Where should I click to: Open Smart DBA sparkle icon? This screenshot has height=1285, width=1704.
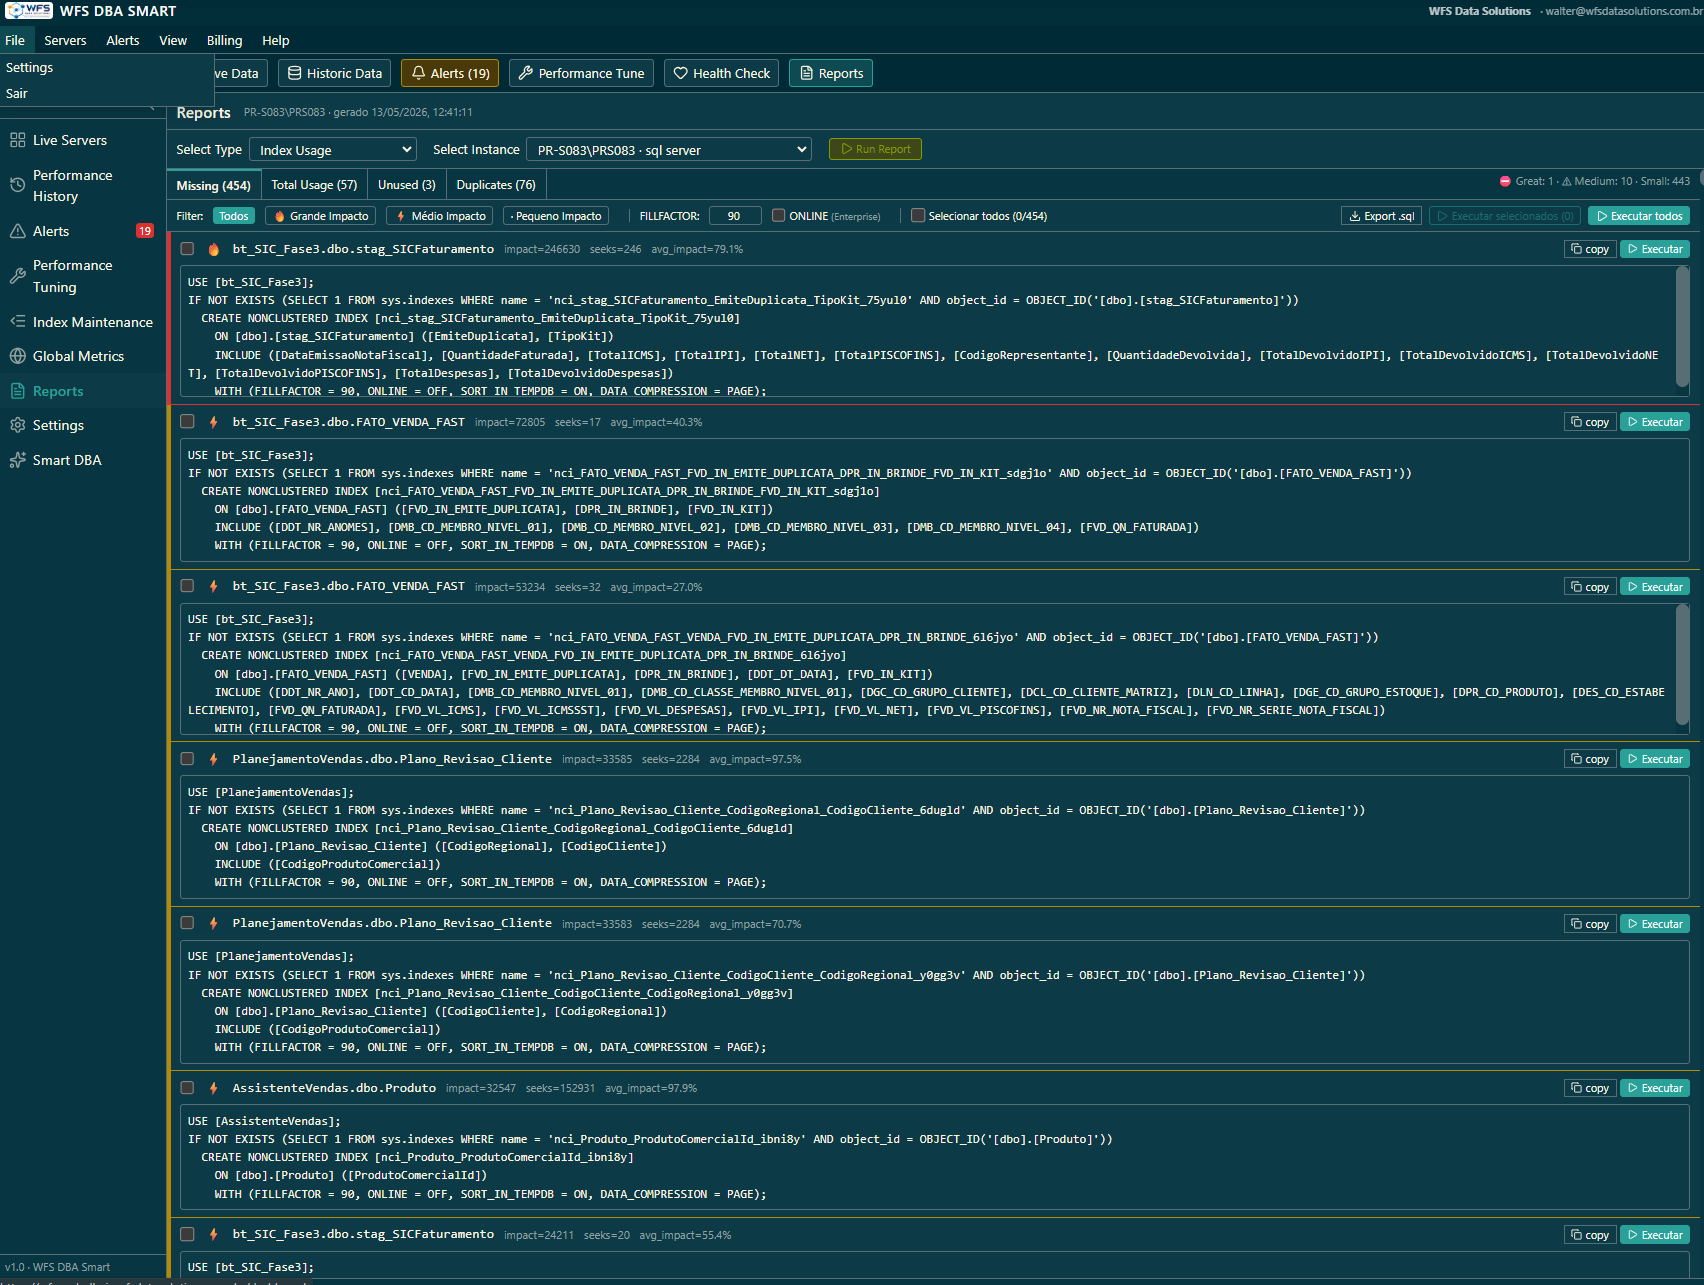coord(17,460)
